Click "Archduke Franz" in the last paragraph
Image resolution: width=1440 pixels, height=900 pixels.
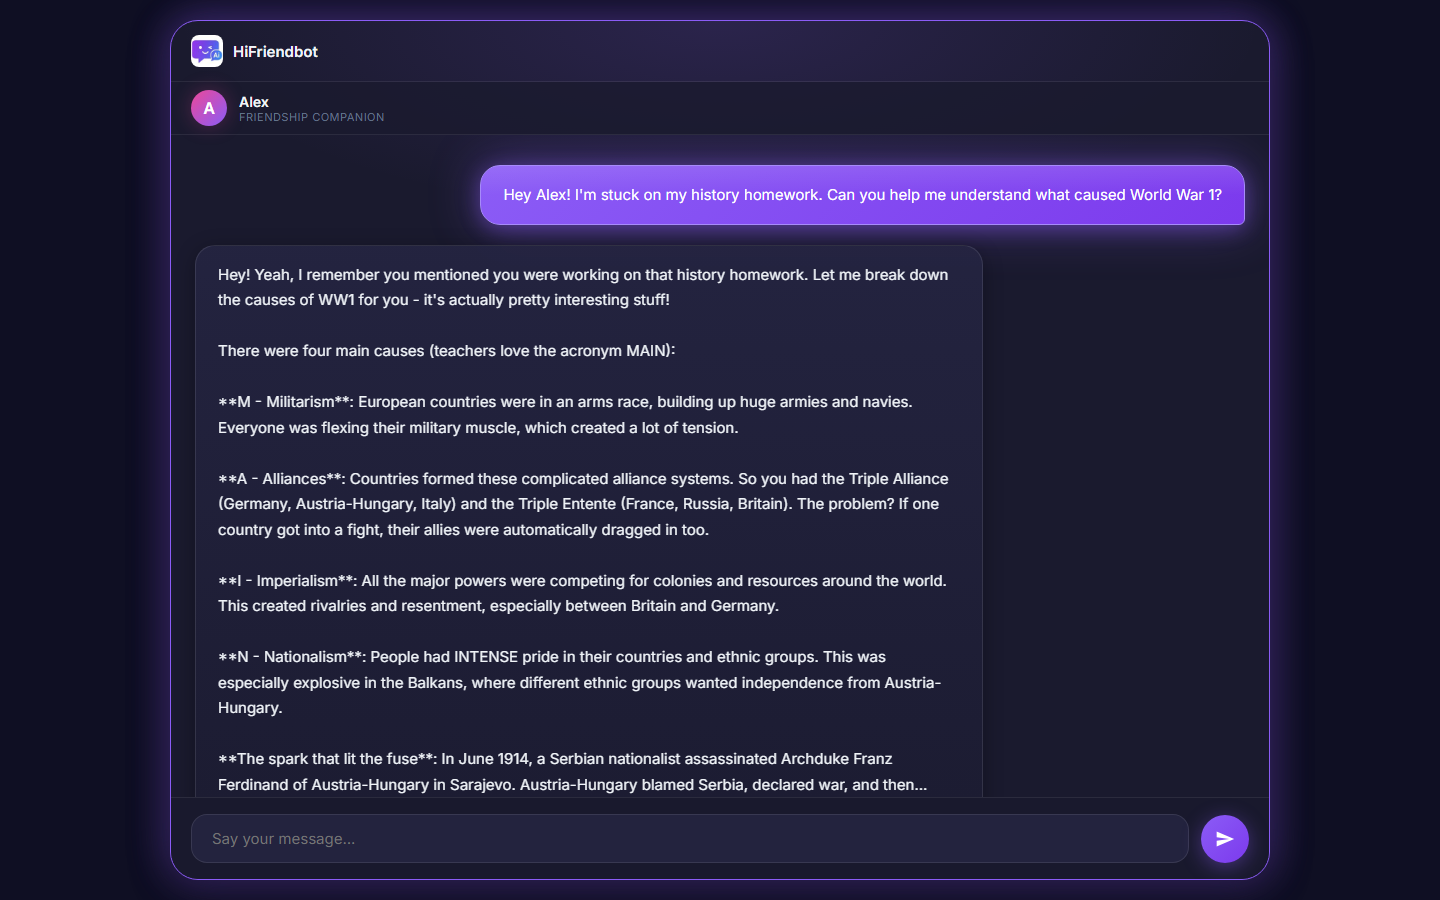coord(836,759)
